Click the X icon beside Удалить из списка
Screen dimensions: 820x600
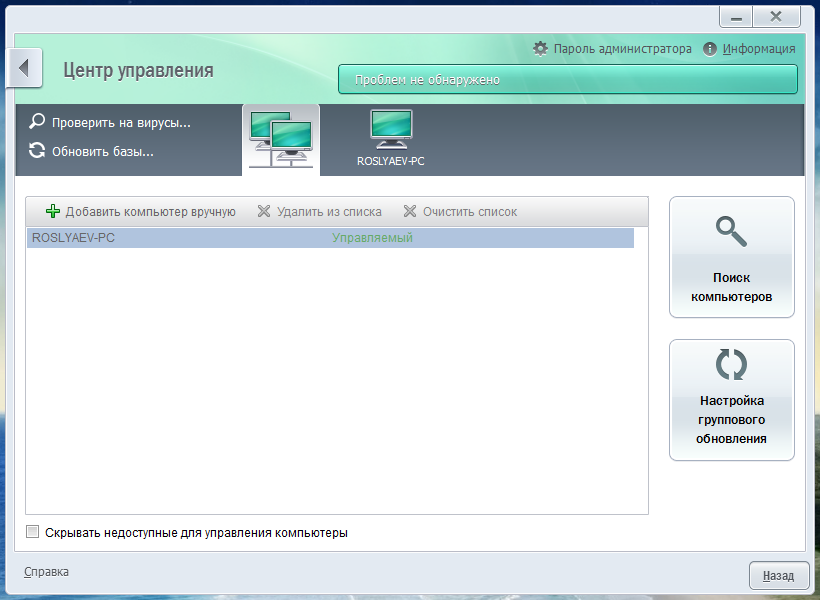264,211
